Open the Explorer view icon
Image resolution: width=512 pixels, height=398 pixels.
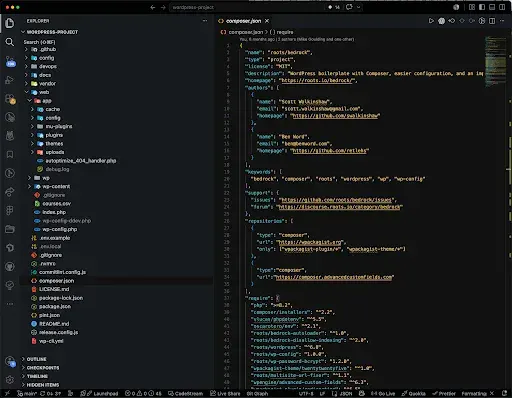[10, 23]
